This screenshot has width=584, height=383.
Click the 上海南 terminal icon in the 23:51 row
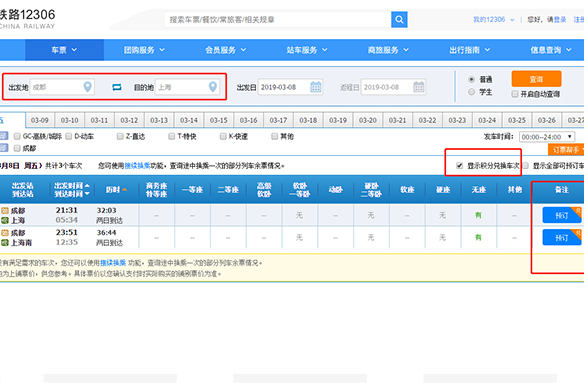pyautogui.click(x=4, y=243)
